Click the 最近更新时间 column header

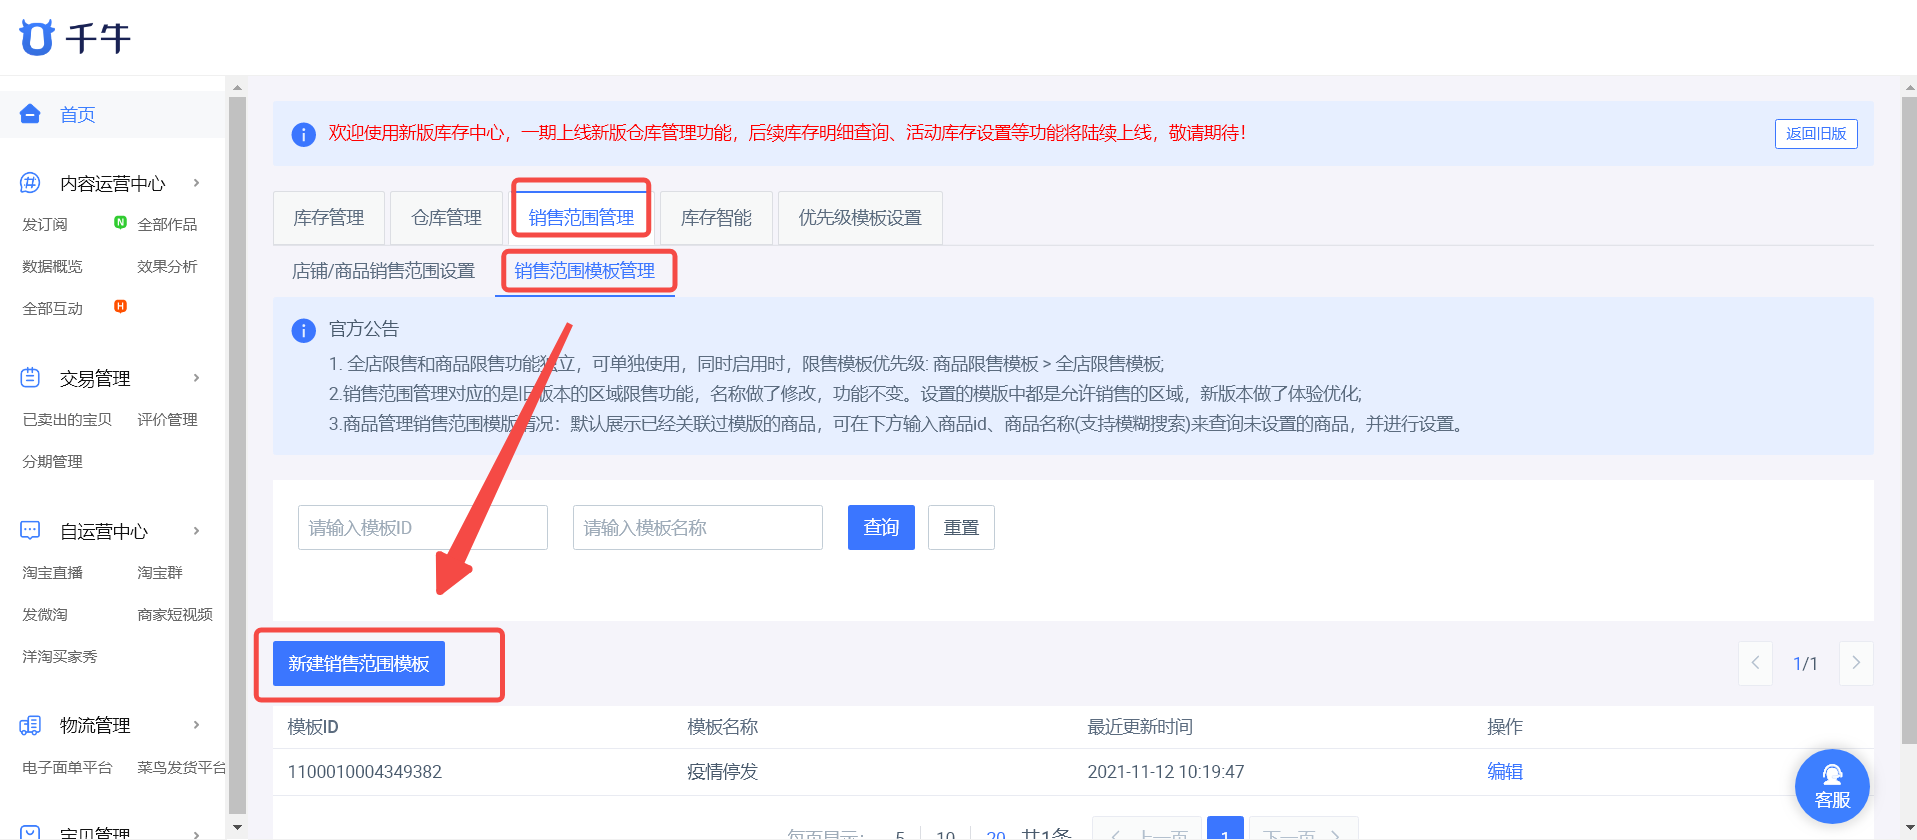point(1140,727)
